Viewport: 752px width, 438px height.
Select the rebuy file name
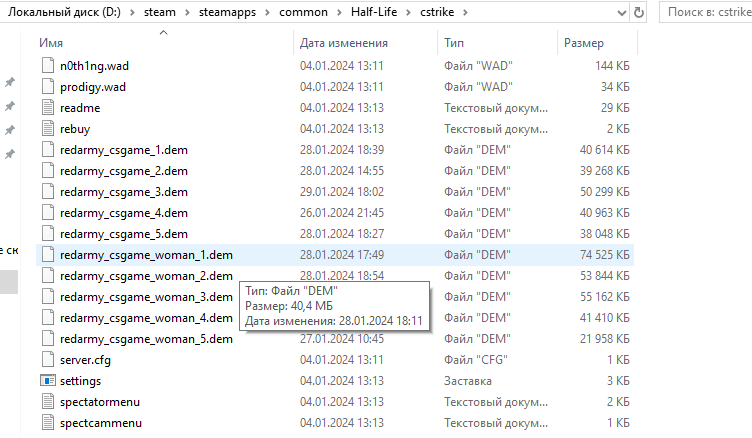pos(75,130)
